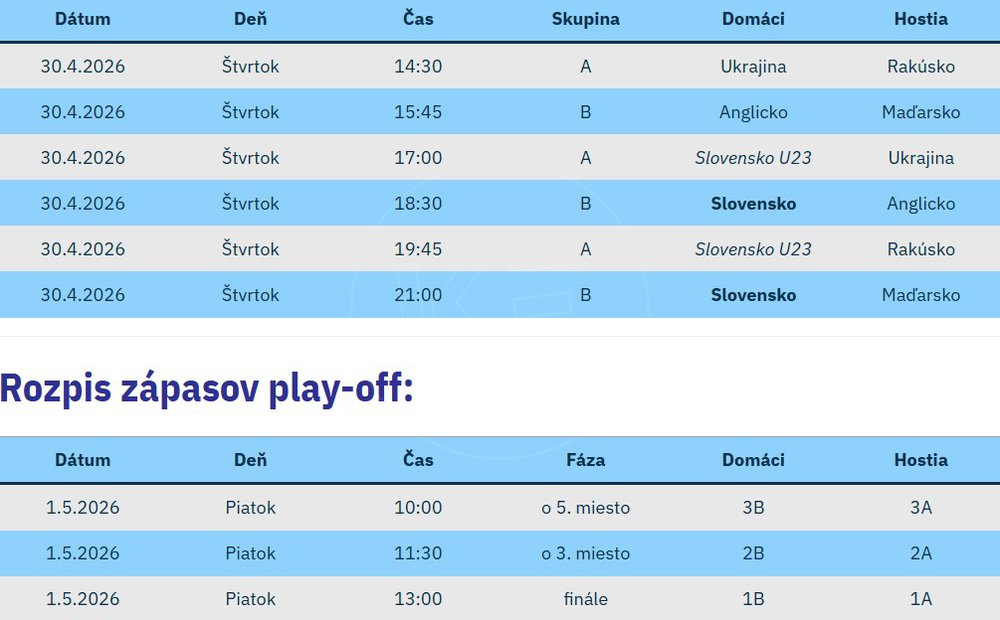The image size is (1000, 620).
Task: Click the 'Rozpis zápasov play-off:' heading
Action: [207, 387]
